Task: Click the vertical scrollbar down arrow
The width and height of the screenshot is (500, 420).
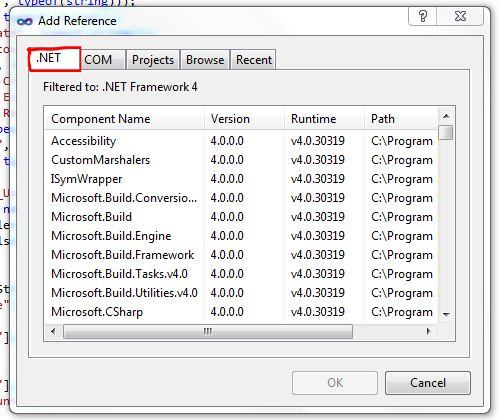Action: point(446,314)
